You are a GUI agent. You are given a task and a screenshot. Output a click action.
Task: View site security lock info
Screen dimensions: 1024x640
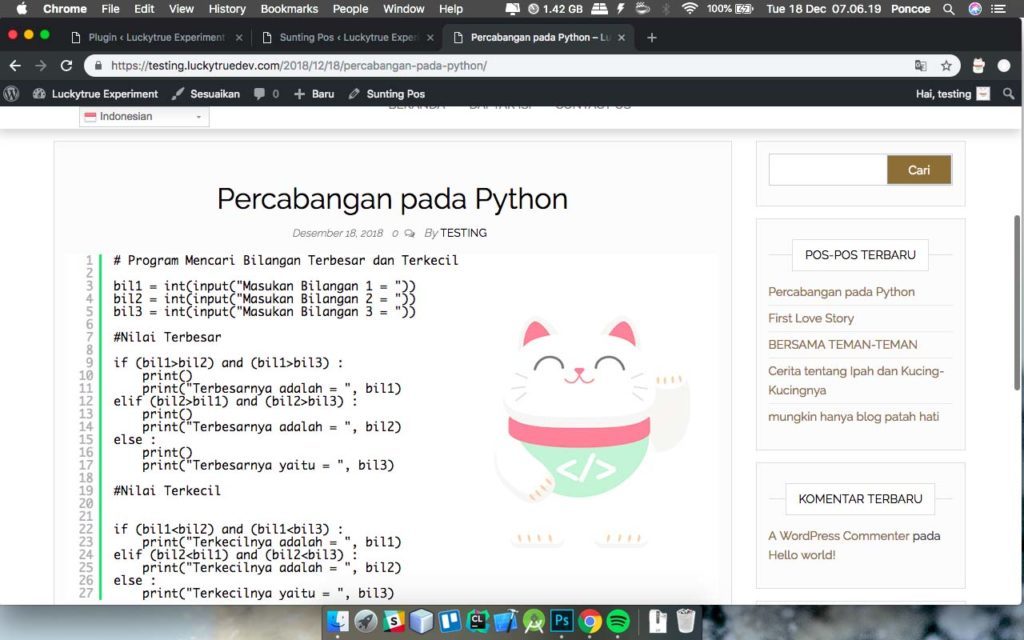click(99, 65)
